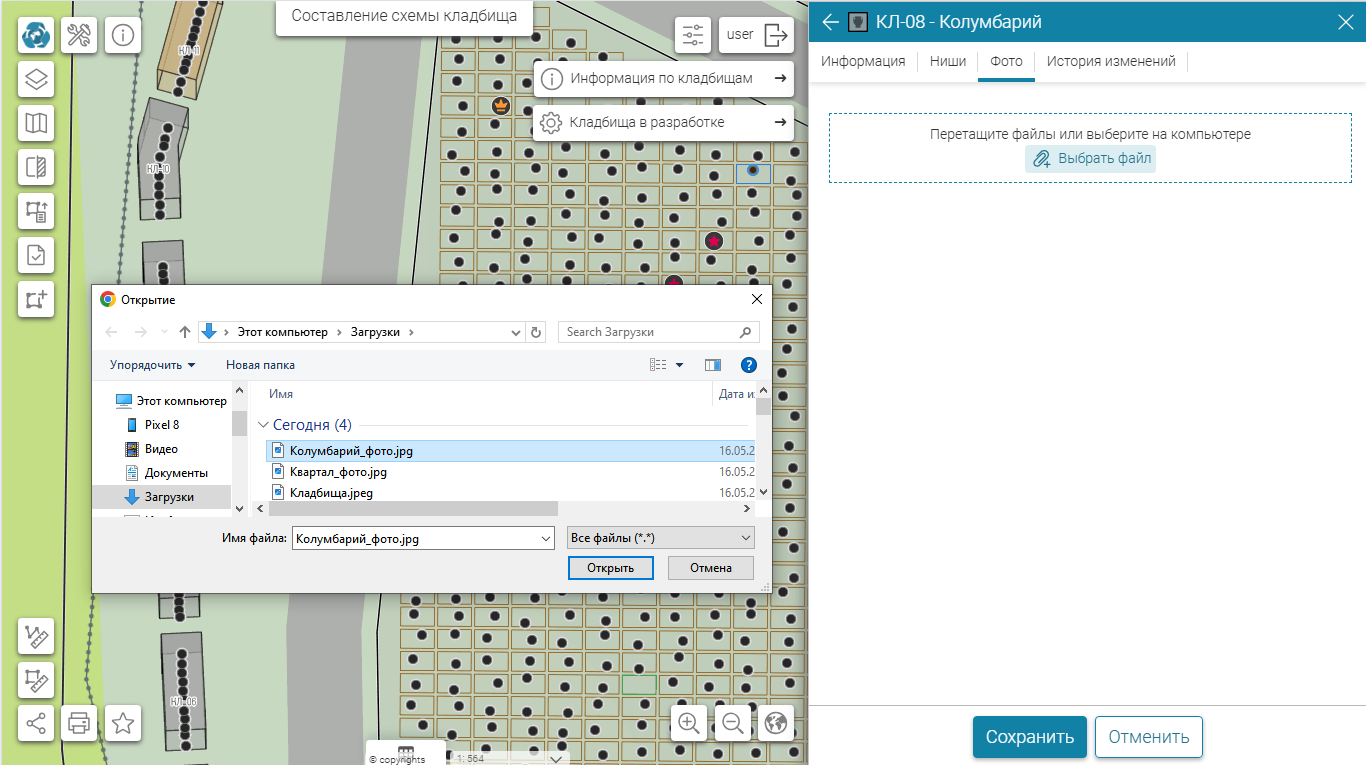Click the share icon
The width and height of the screenshot is (1366, 765).
click(x=36, y=722)
